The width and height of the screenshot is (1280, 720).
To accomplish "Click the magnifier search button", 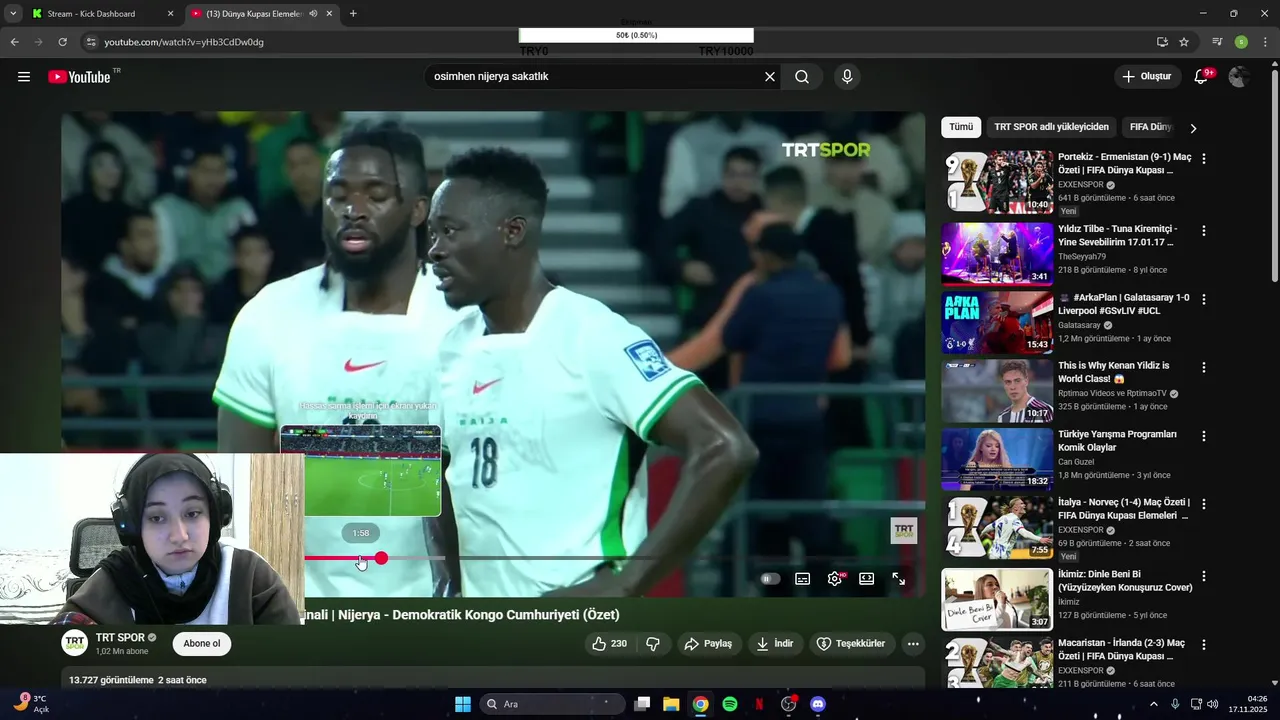I will pyautogui.click(x=802, y=77).
